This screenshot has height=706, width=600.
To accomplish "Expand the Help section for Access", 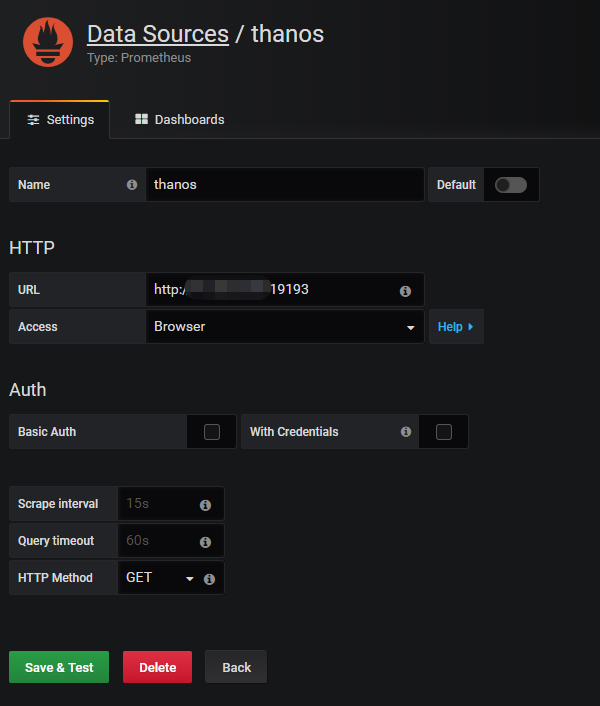I will (x=456, y=327).
